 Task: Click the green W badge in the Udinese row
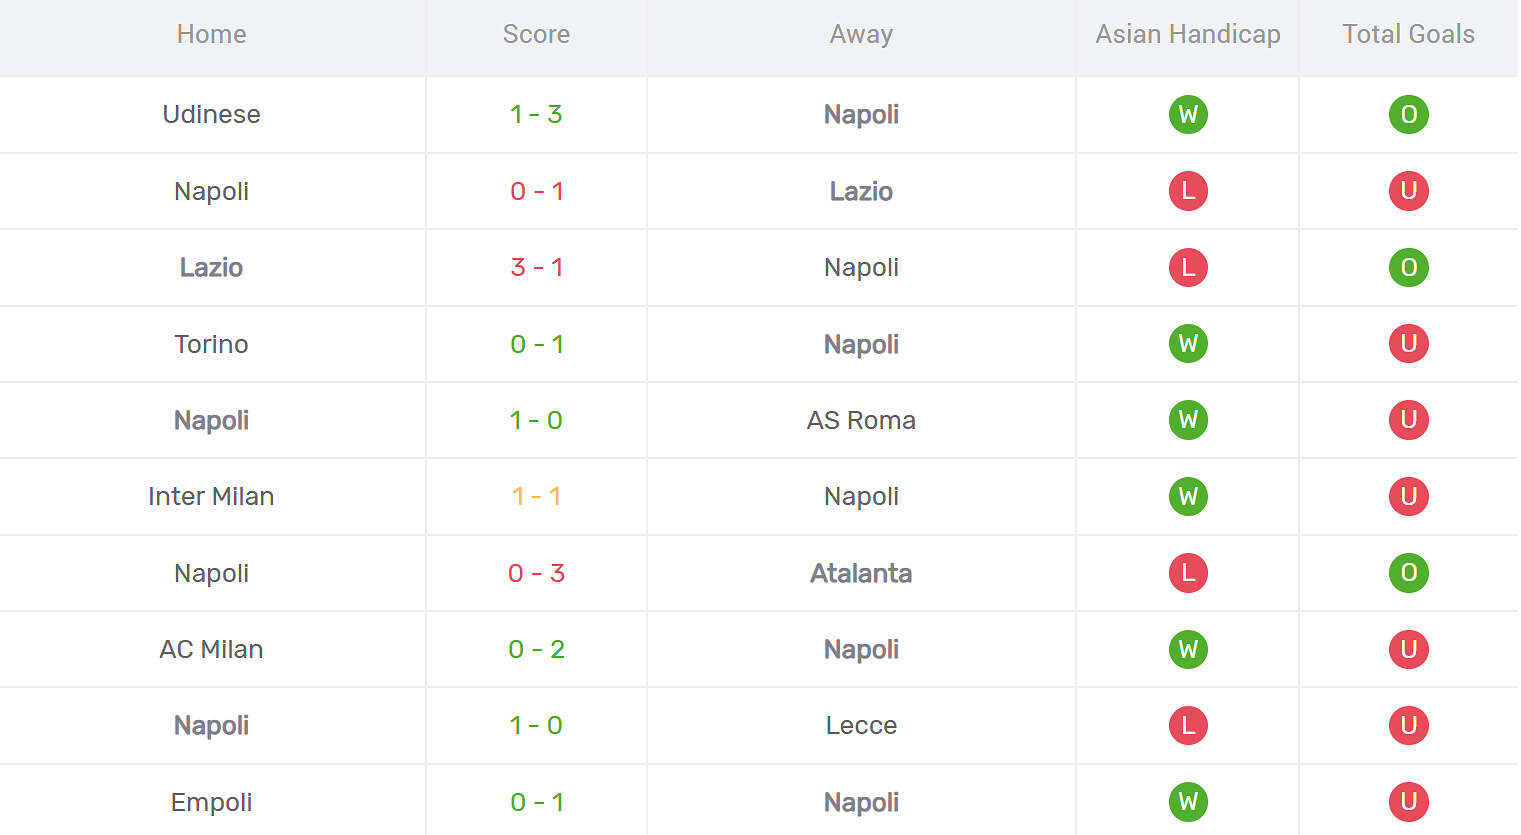coord(1188,115)
